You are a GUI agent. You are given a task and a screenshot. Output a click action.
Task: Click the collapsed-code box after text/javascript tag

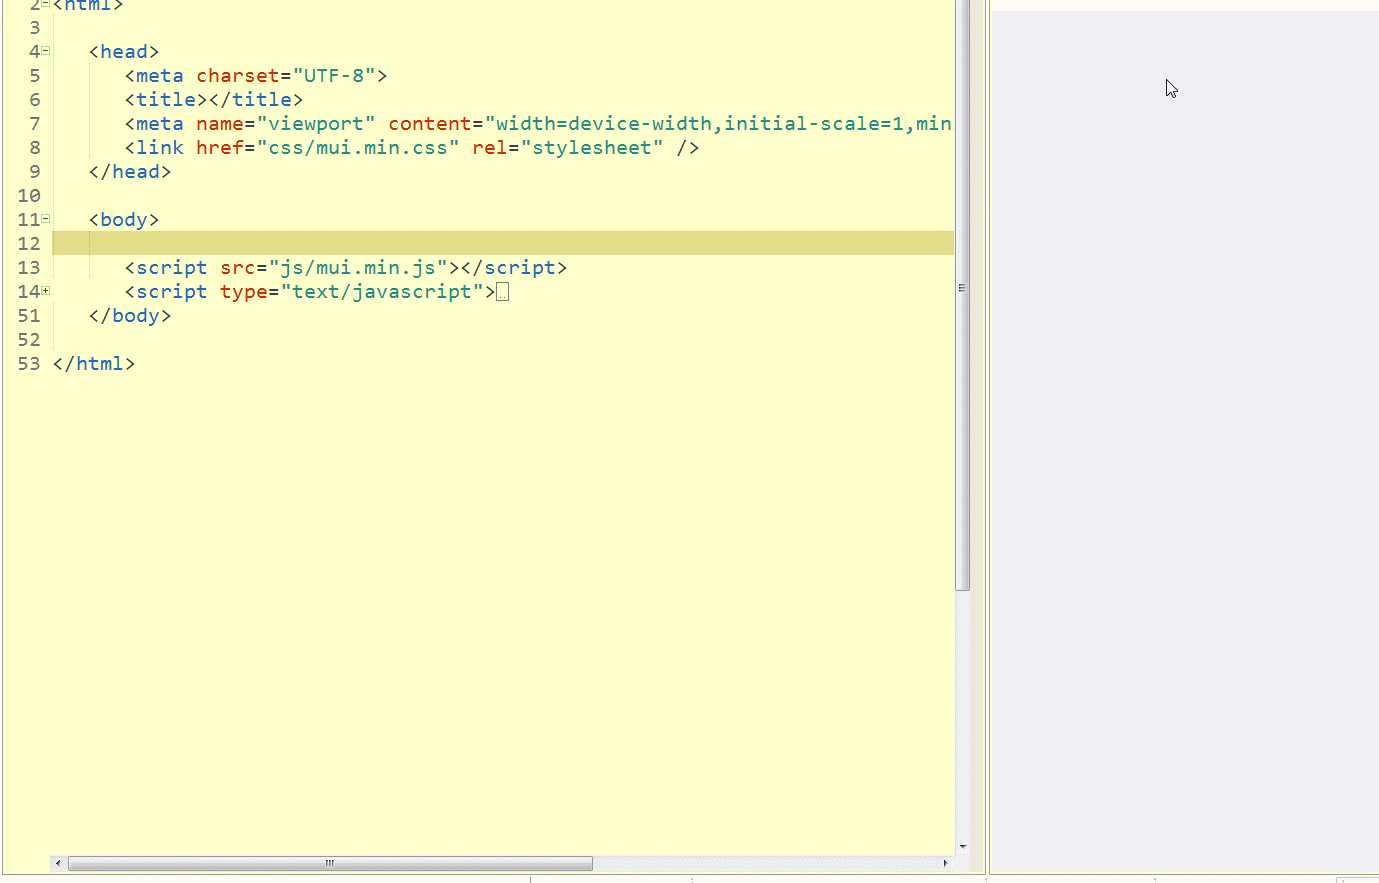click(503, 292)
